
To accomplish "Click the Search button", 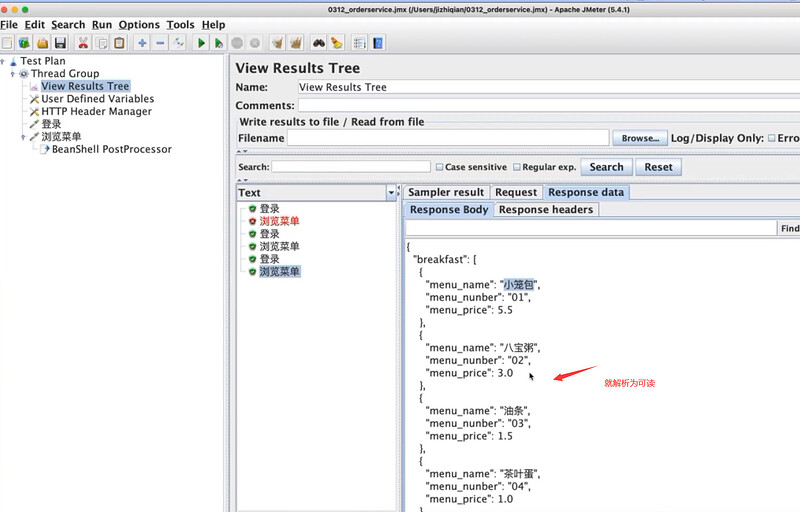I will (x=607, y=167).
